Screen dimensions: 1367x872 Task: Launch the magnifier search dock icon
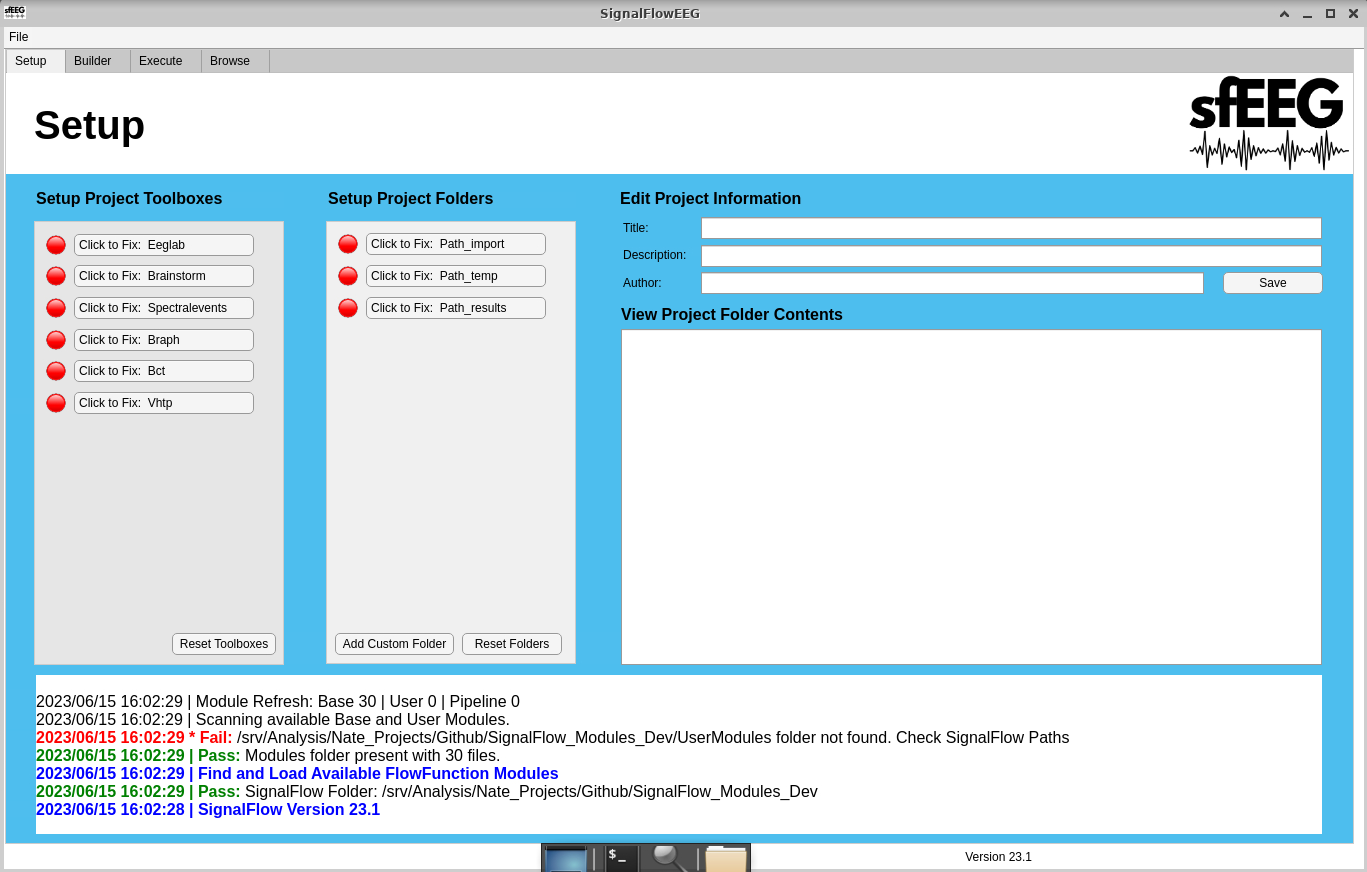(669, 858)
